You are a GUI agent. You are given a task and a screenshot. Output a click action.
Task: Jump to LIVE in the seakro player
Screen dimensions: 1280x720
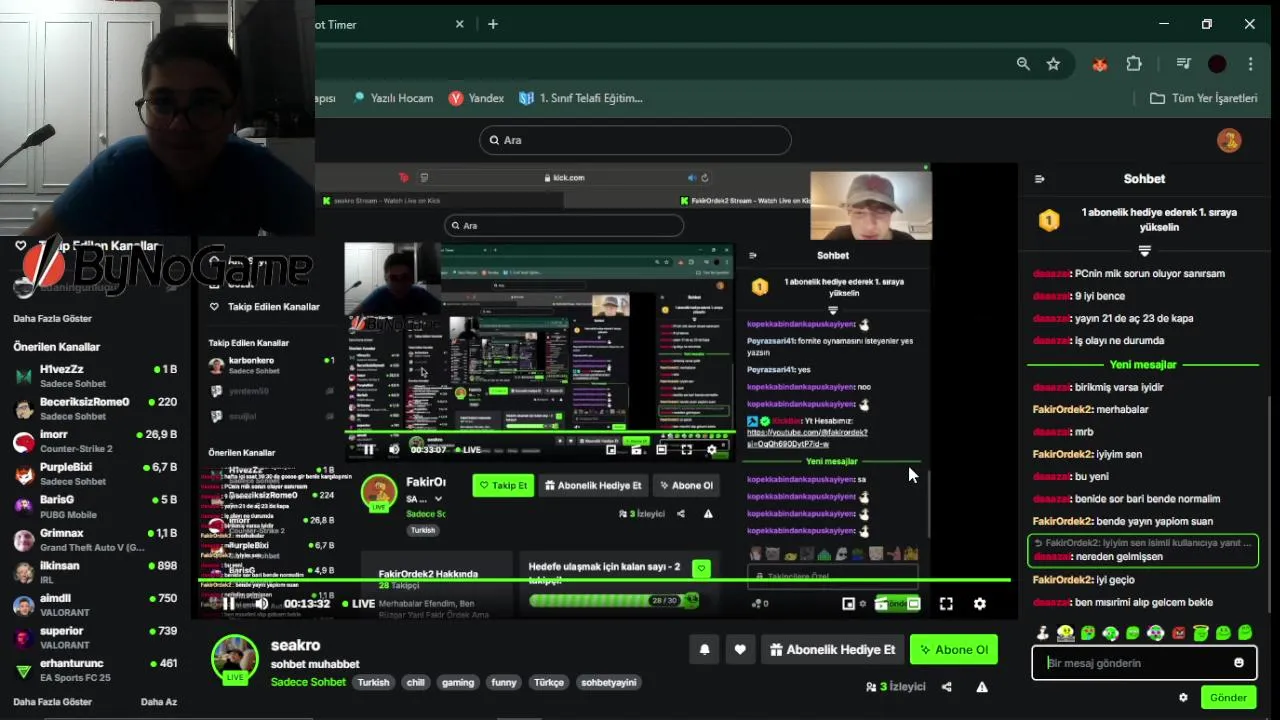(357, 604)
